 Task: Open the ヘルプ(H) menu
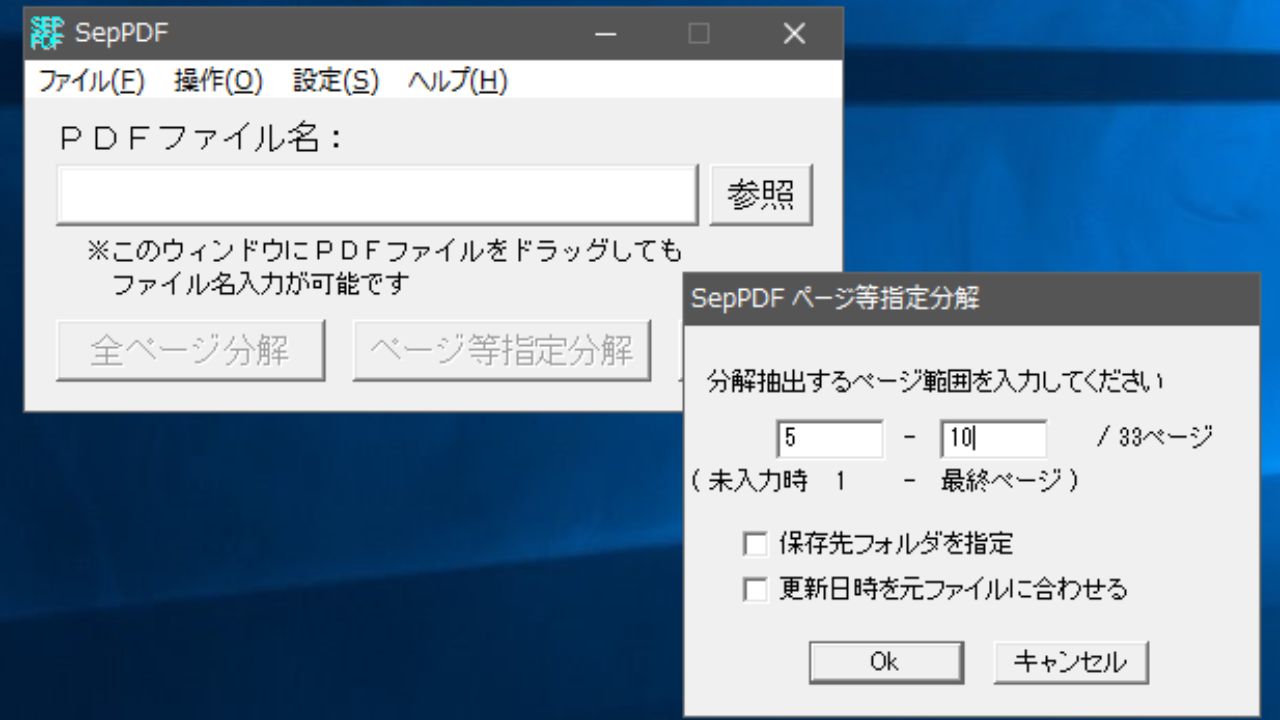pyautogui.click(x=458, y=82)
